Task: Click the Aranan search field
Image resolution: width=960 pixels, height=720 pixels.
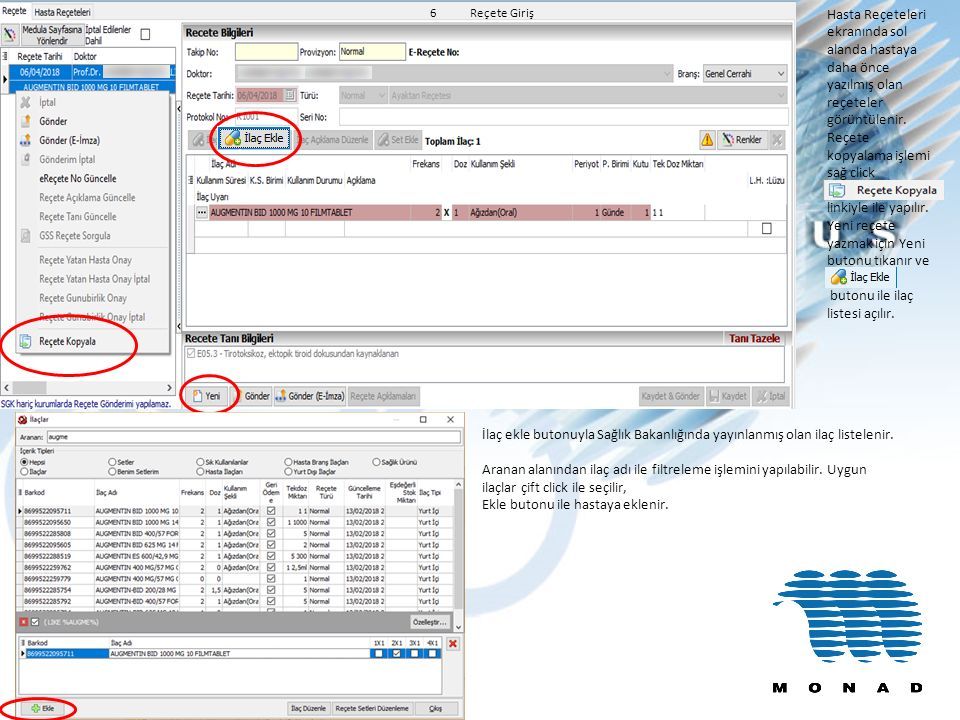Action: (x=253, y=437)
